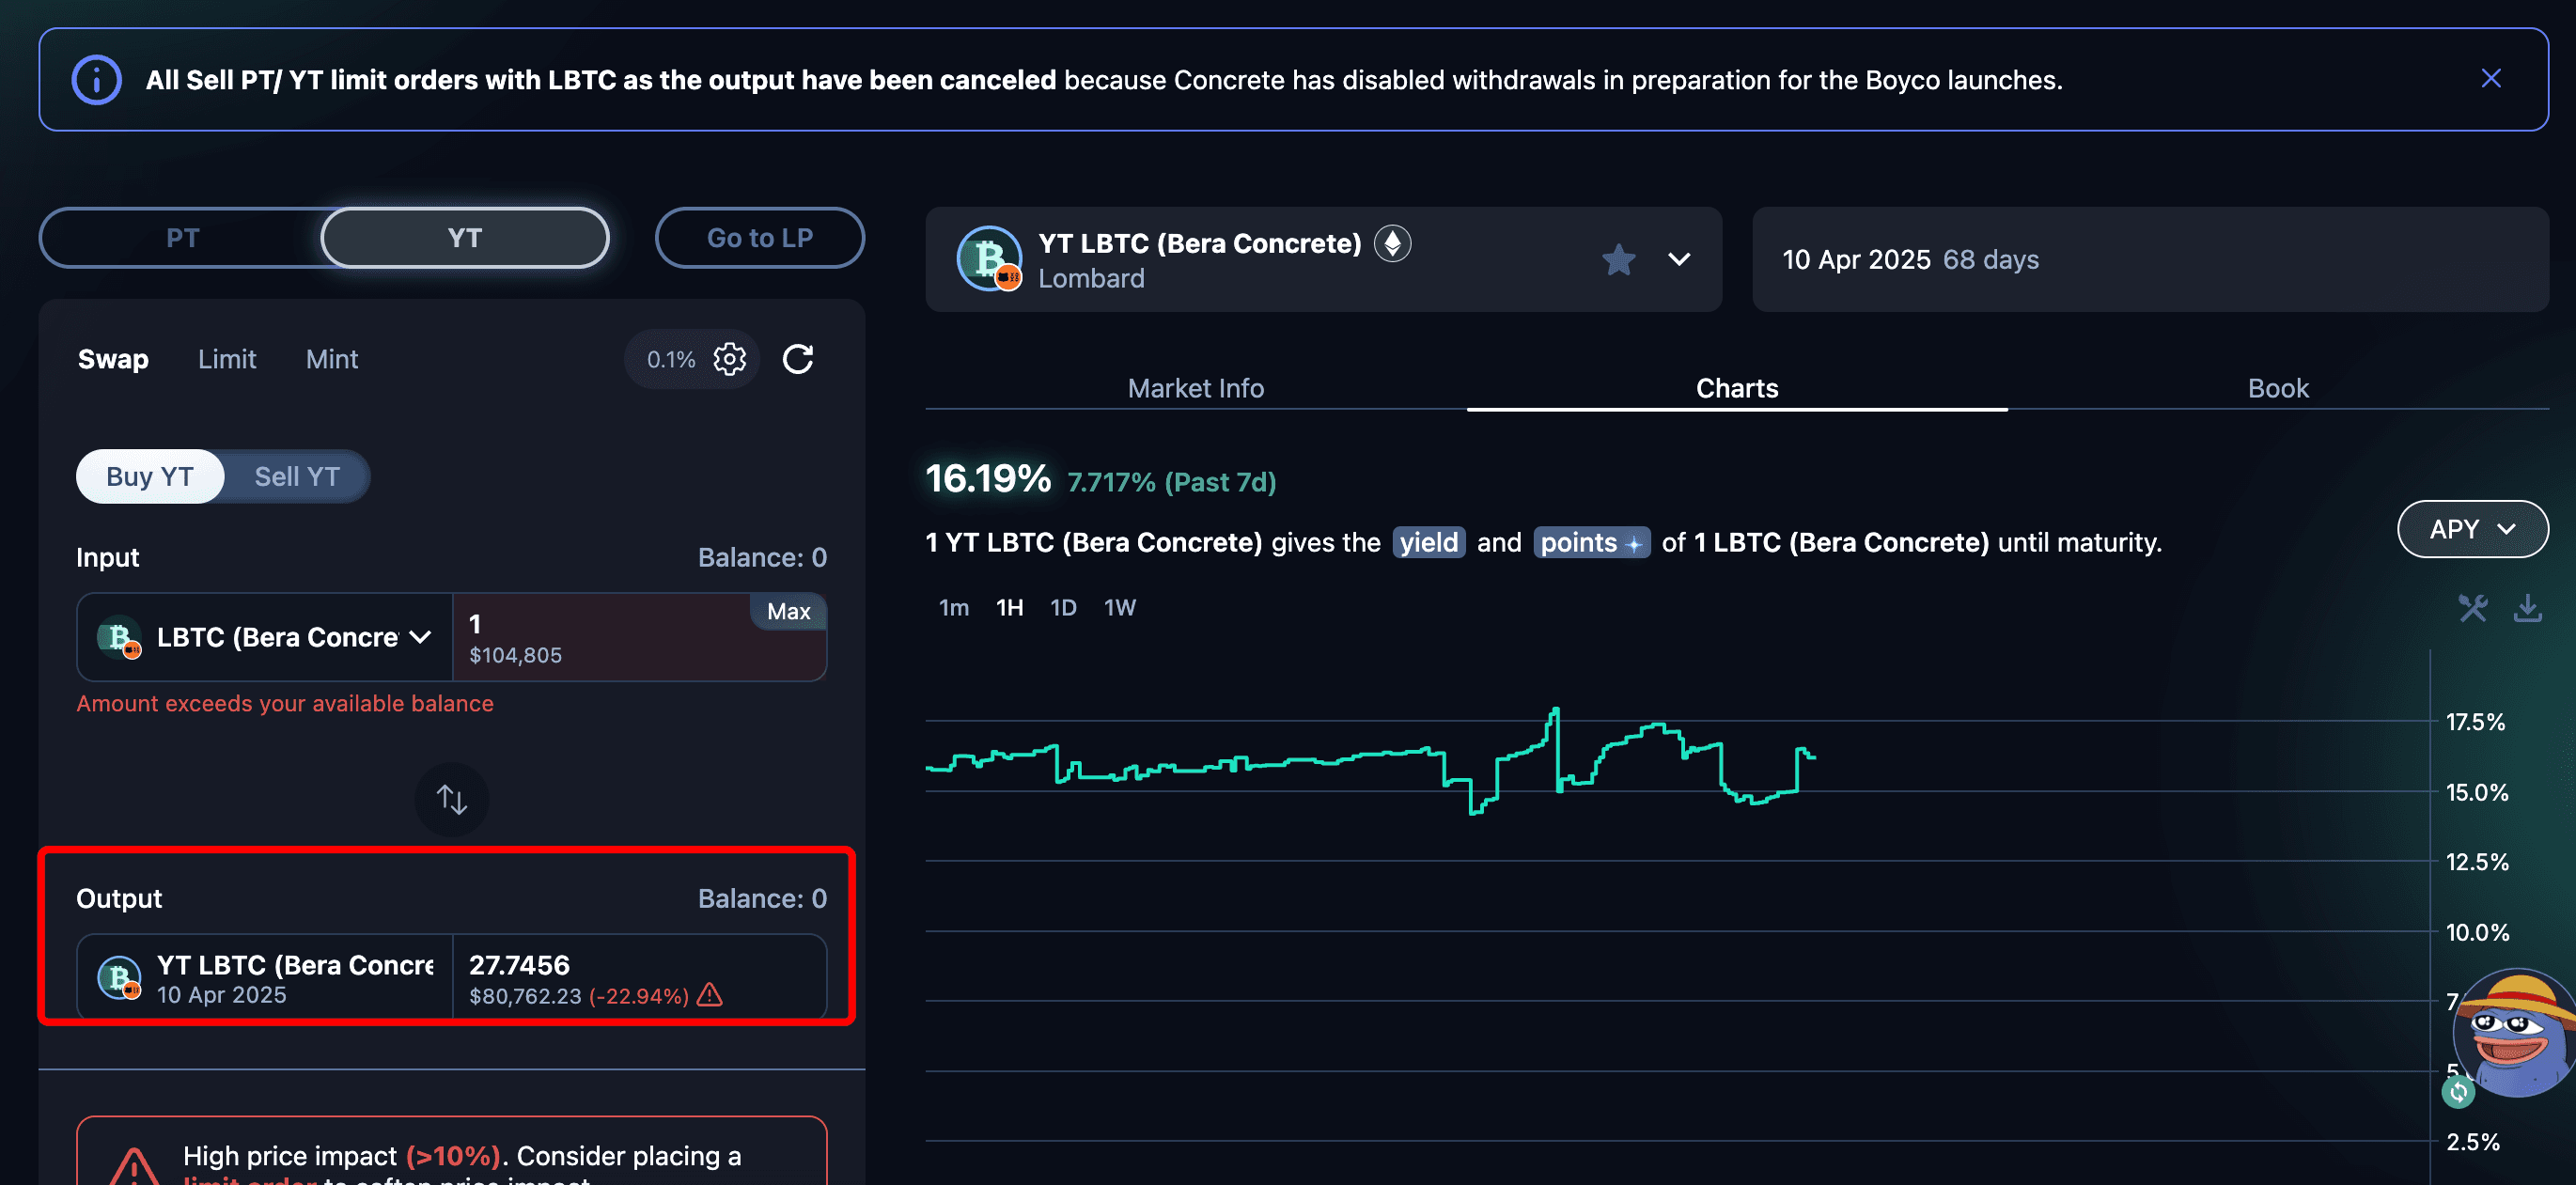Image resolution: width=2576 pixels, height=1185 pixels.
Task: Open chart tools wrench icon
Action: click(2473, 607)
